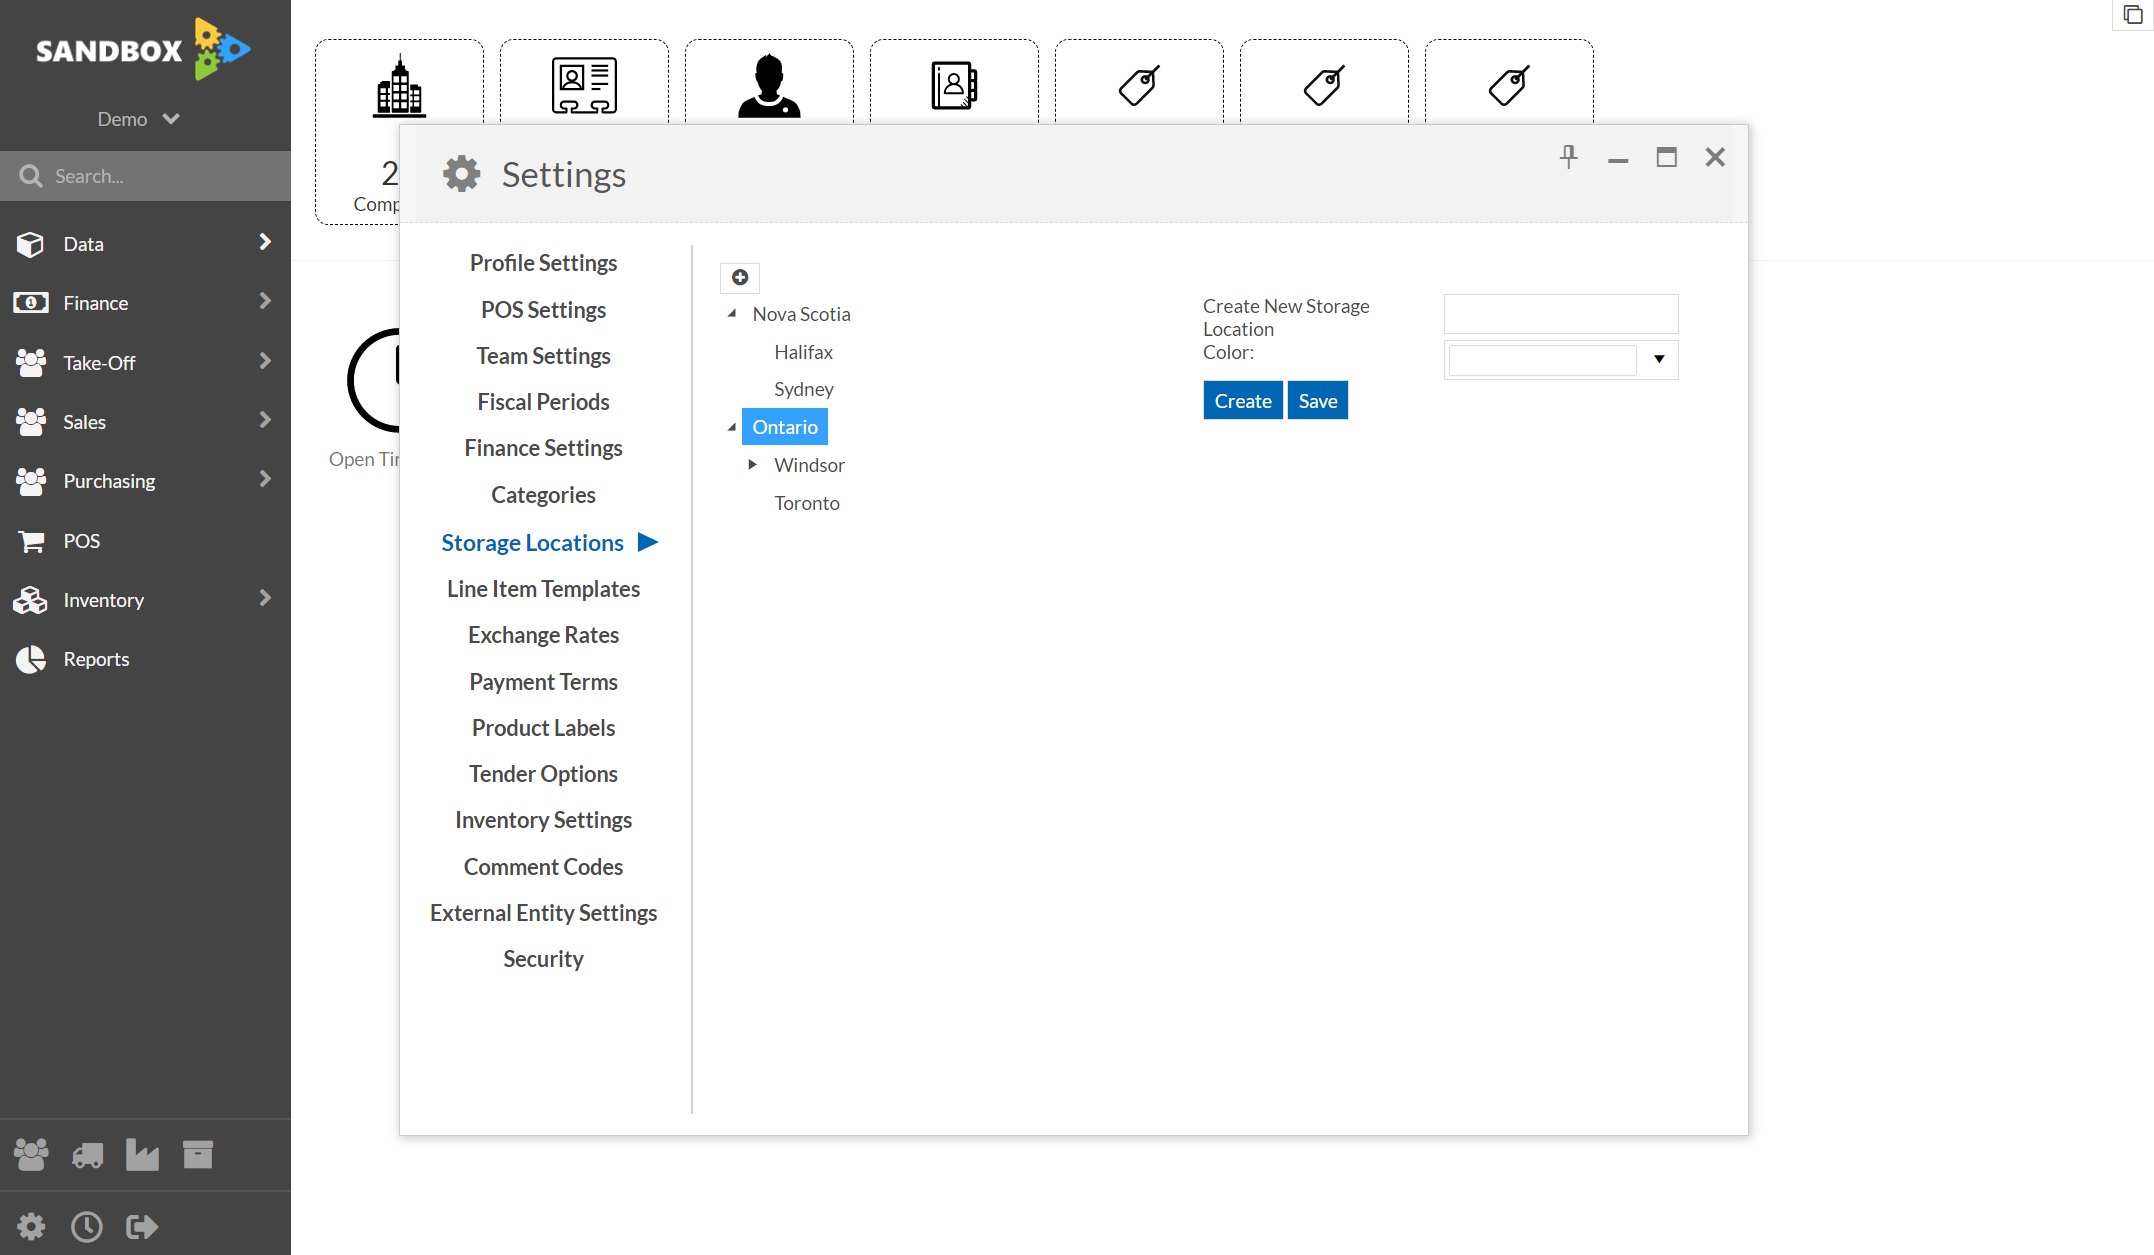Click the logout arrow icon
The height and width of the screenshot is (1255, 2154).
(142, 1226)
